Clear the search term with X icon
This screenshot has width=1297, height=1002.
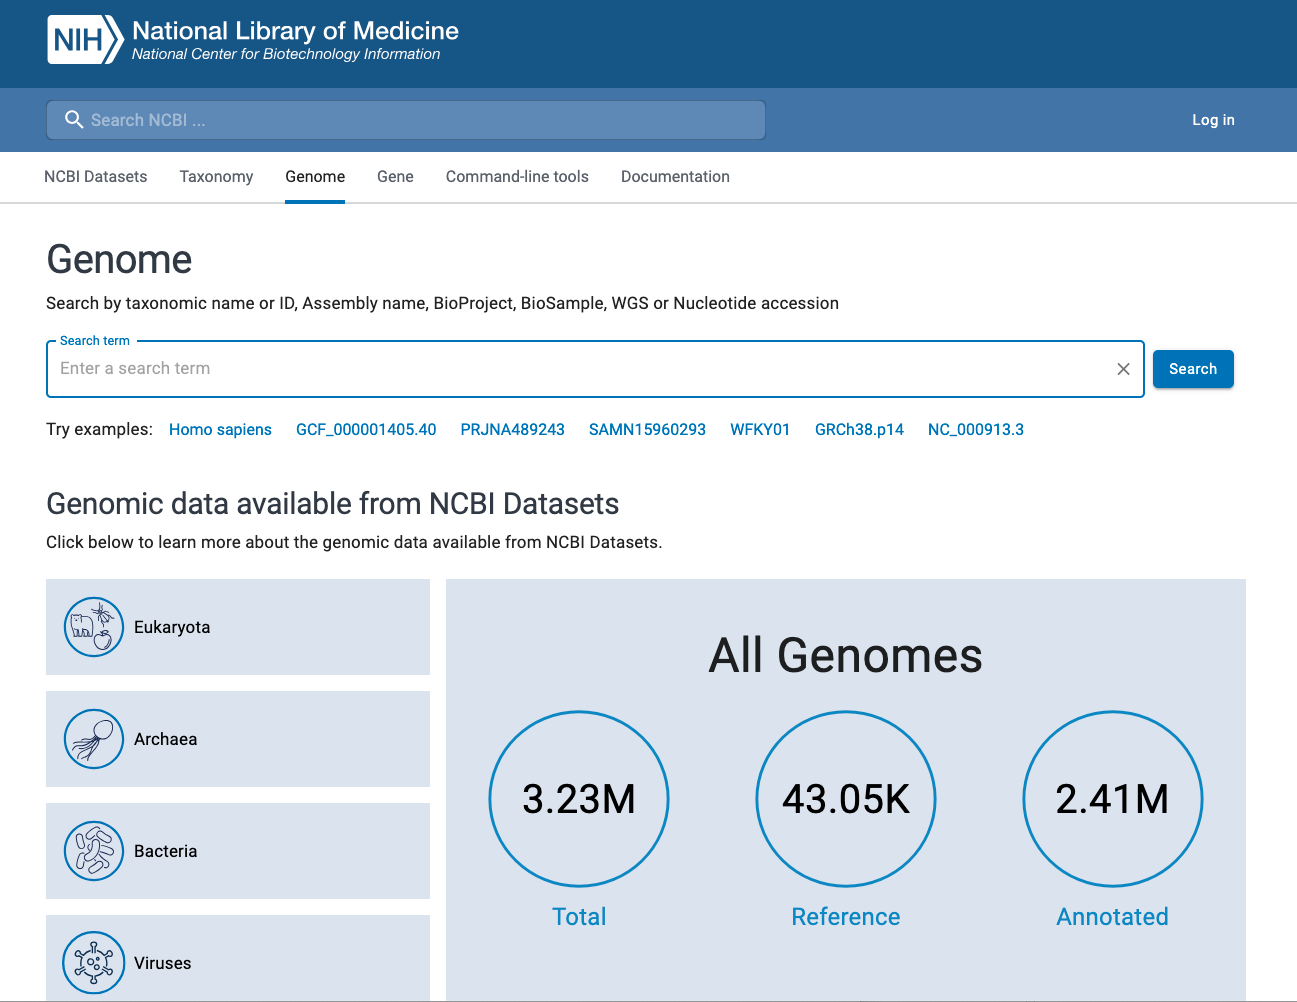coord(1123,369)
